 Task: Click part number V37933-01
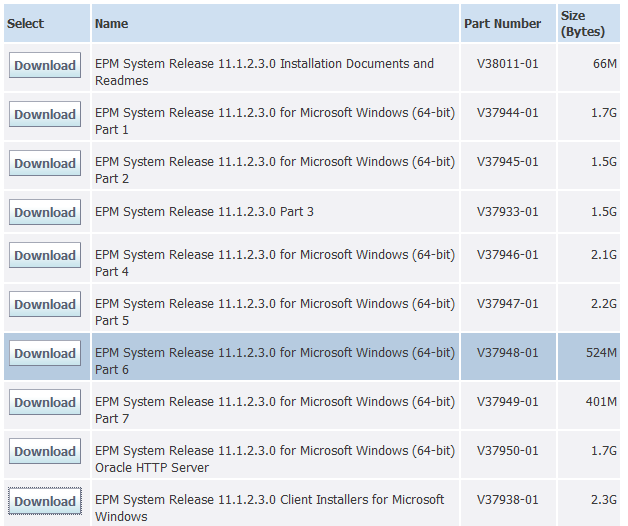coord(507,211)
